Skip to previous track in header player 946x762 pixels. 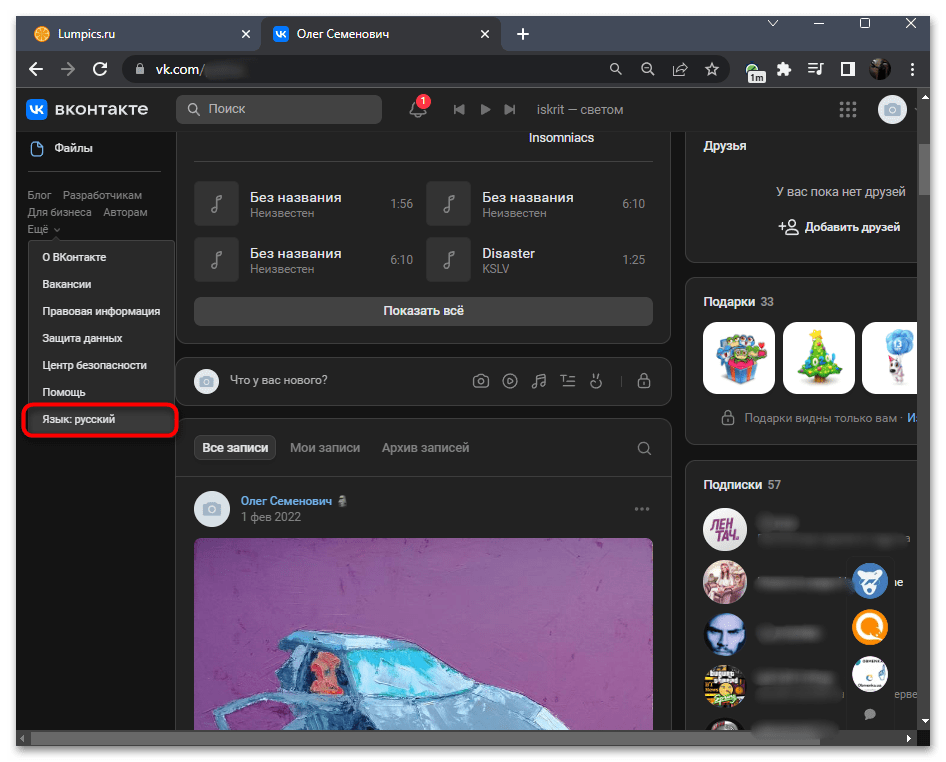coord(459,109)
